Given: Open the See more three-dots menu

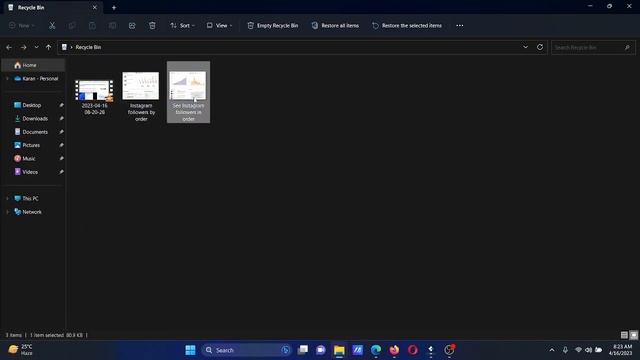Looking at the screenshot, I should (460, 25).
